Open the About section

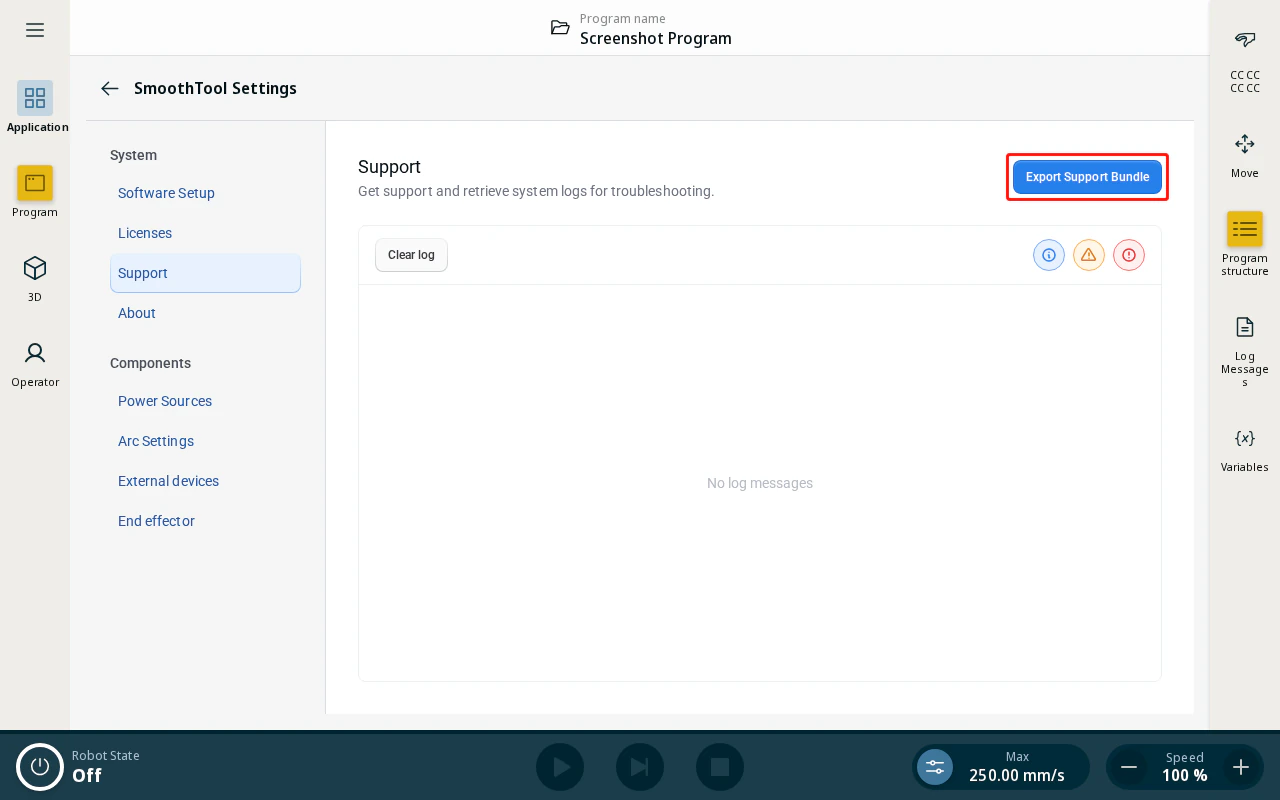pyautogui.click(x=205, y=313)
